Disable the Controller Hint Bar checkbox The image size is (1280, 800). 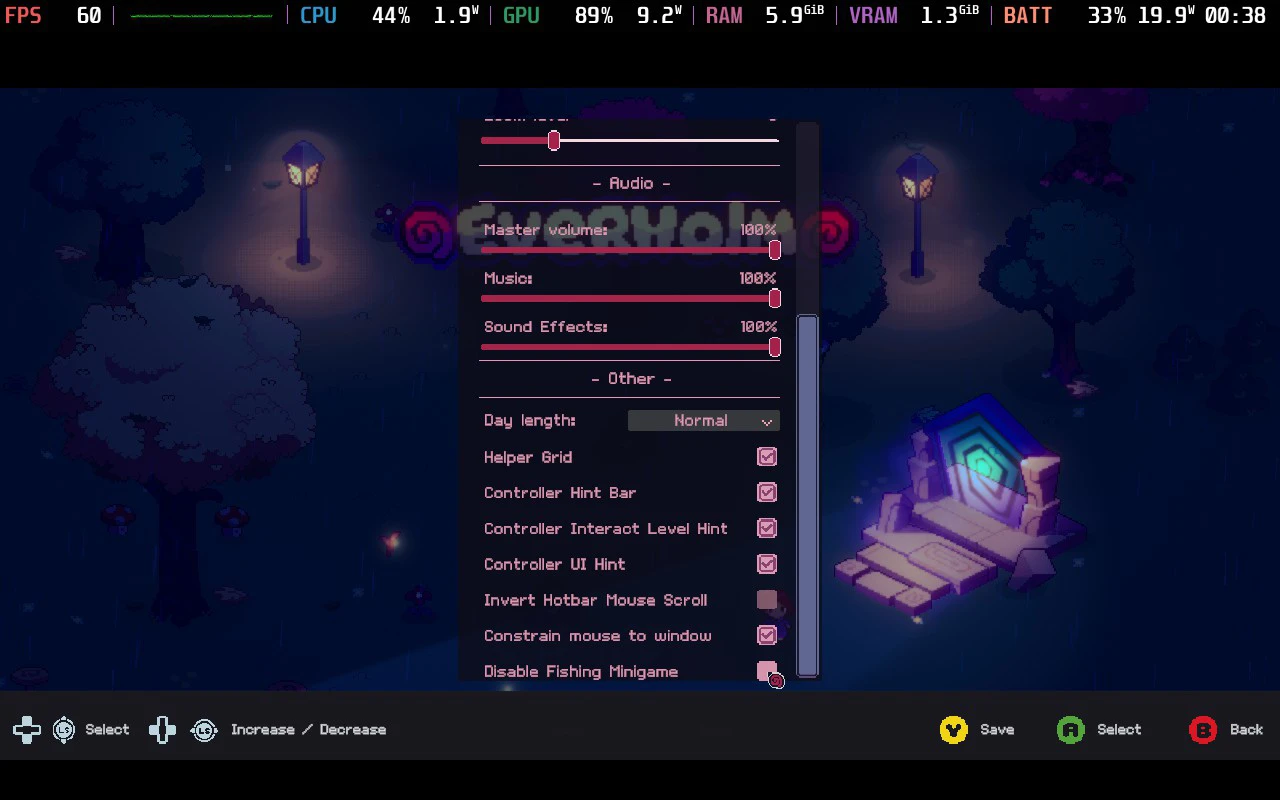767,493
